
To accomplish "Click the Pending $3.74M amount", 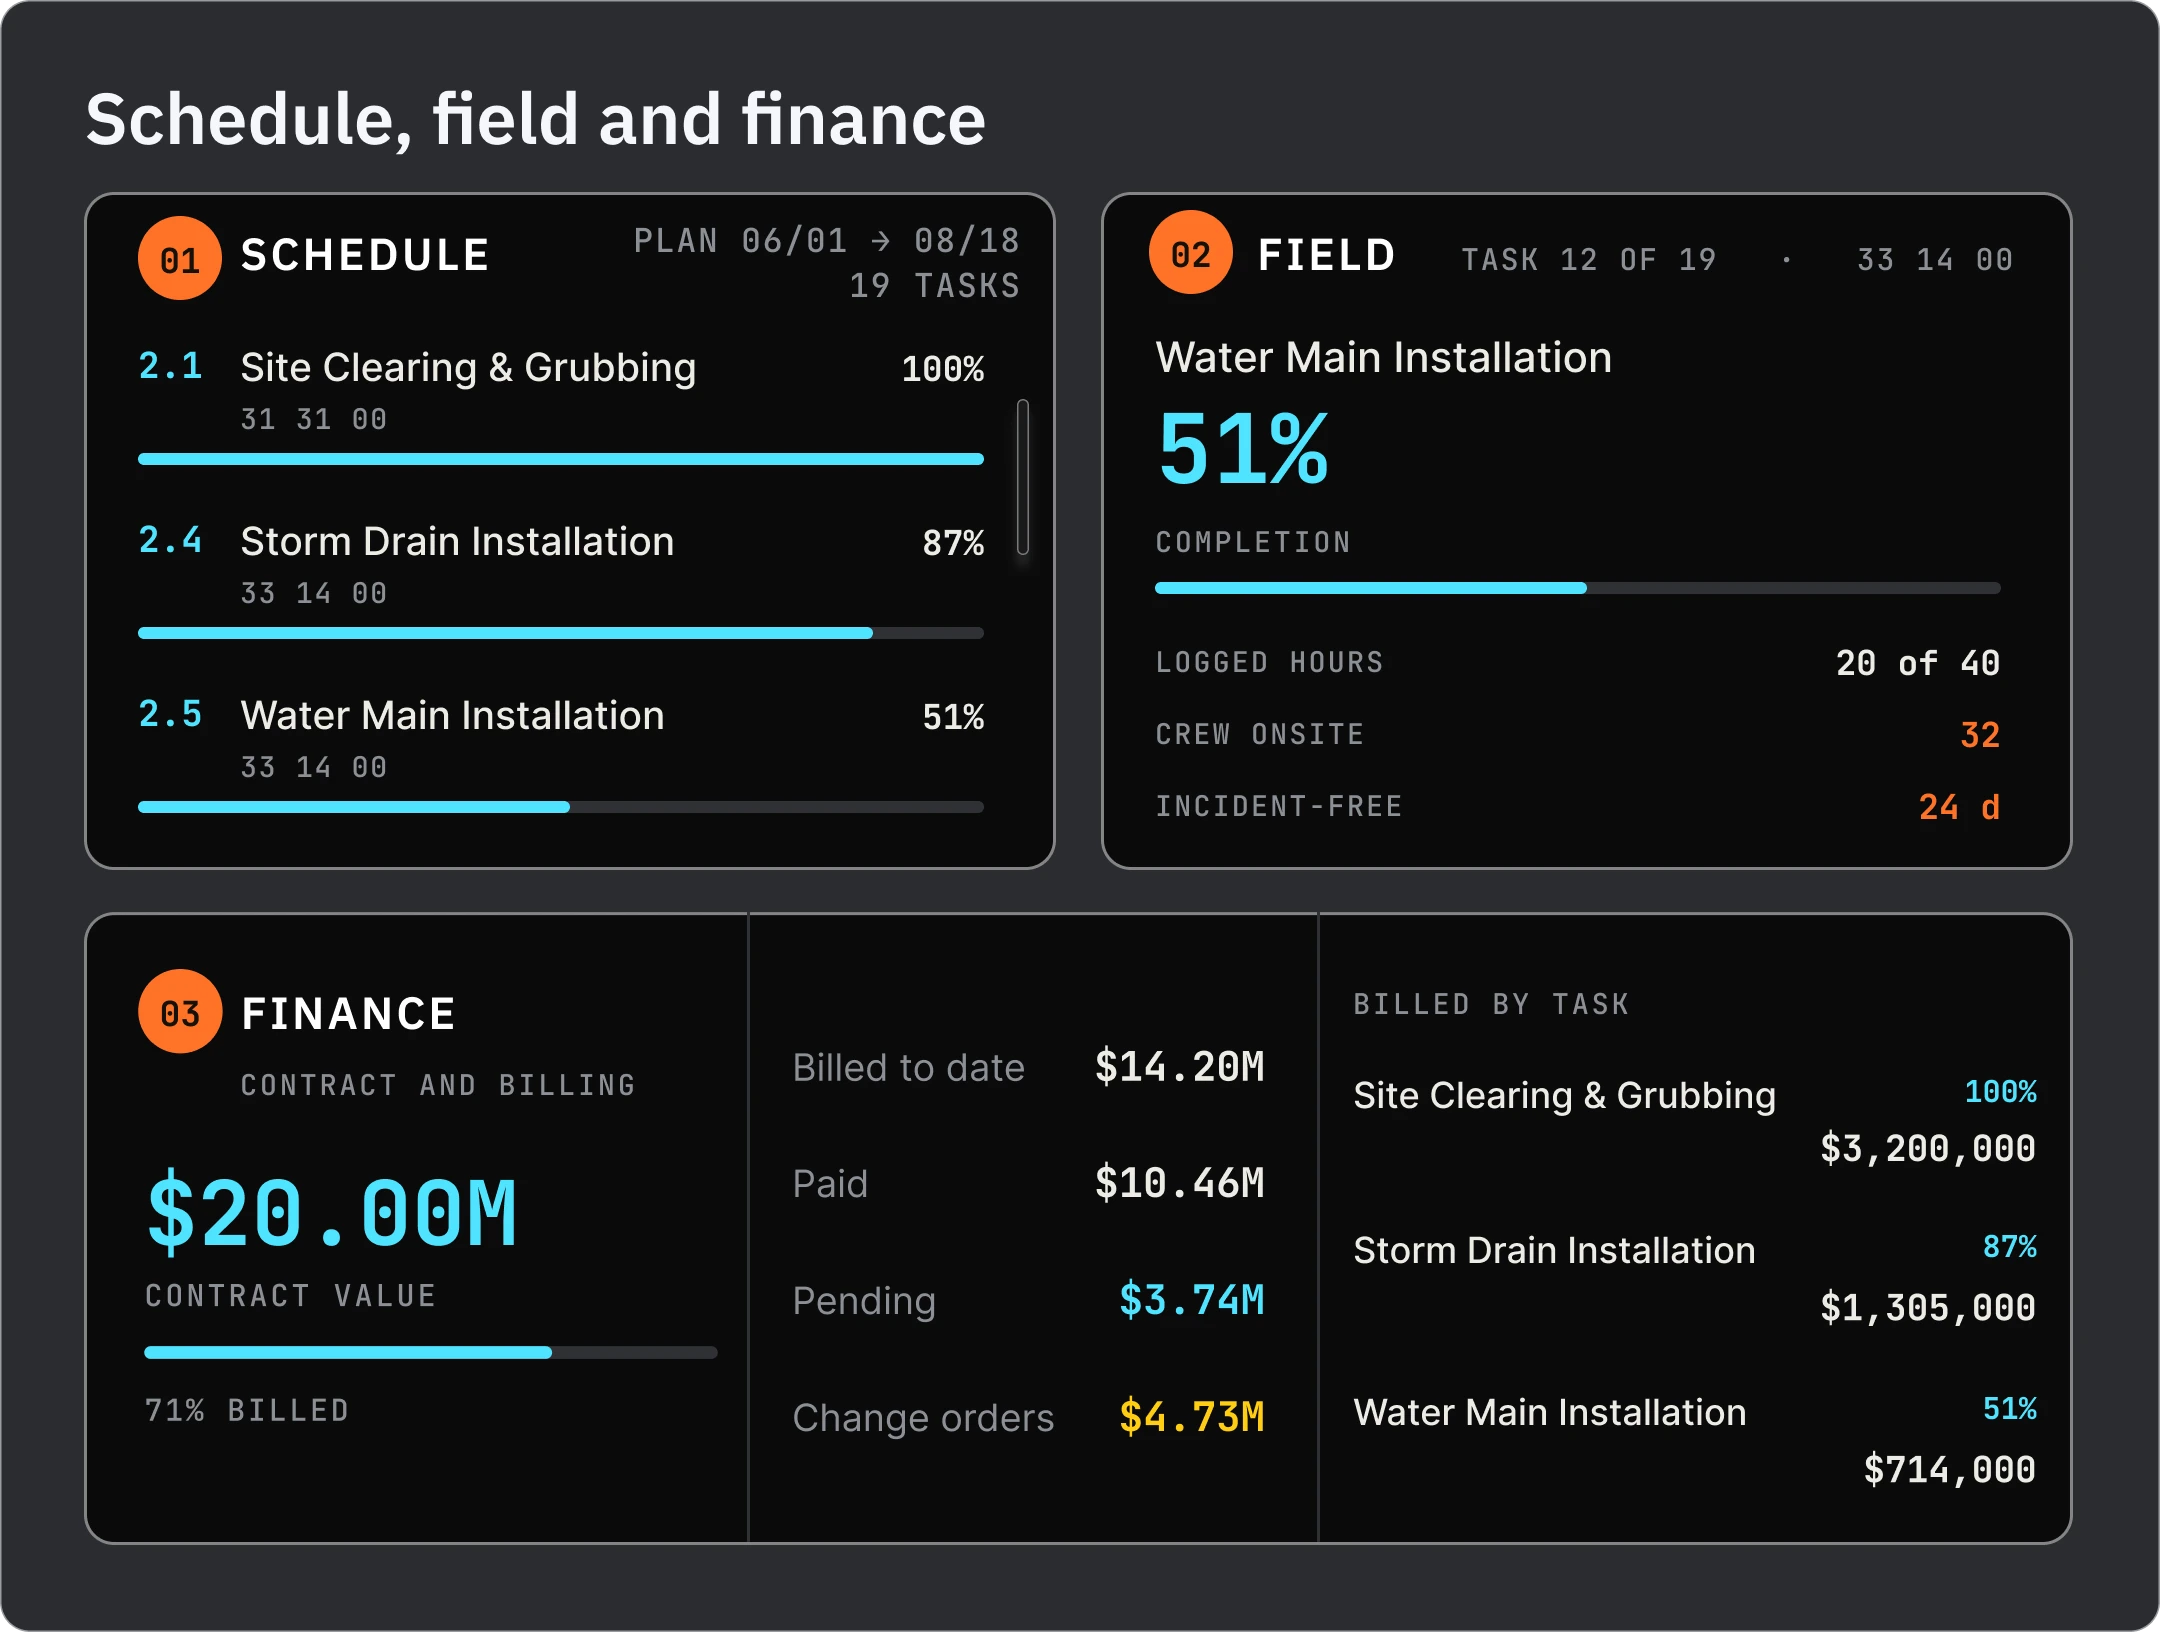I will (1191, 1300).
